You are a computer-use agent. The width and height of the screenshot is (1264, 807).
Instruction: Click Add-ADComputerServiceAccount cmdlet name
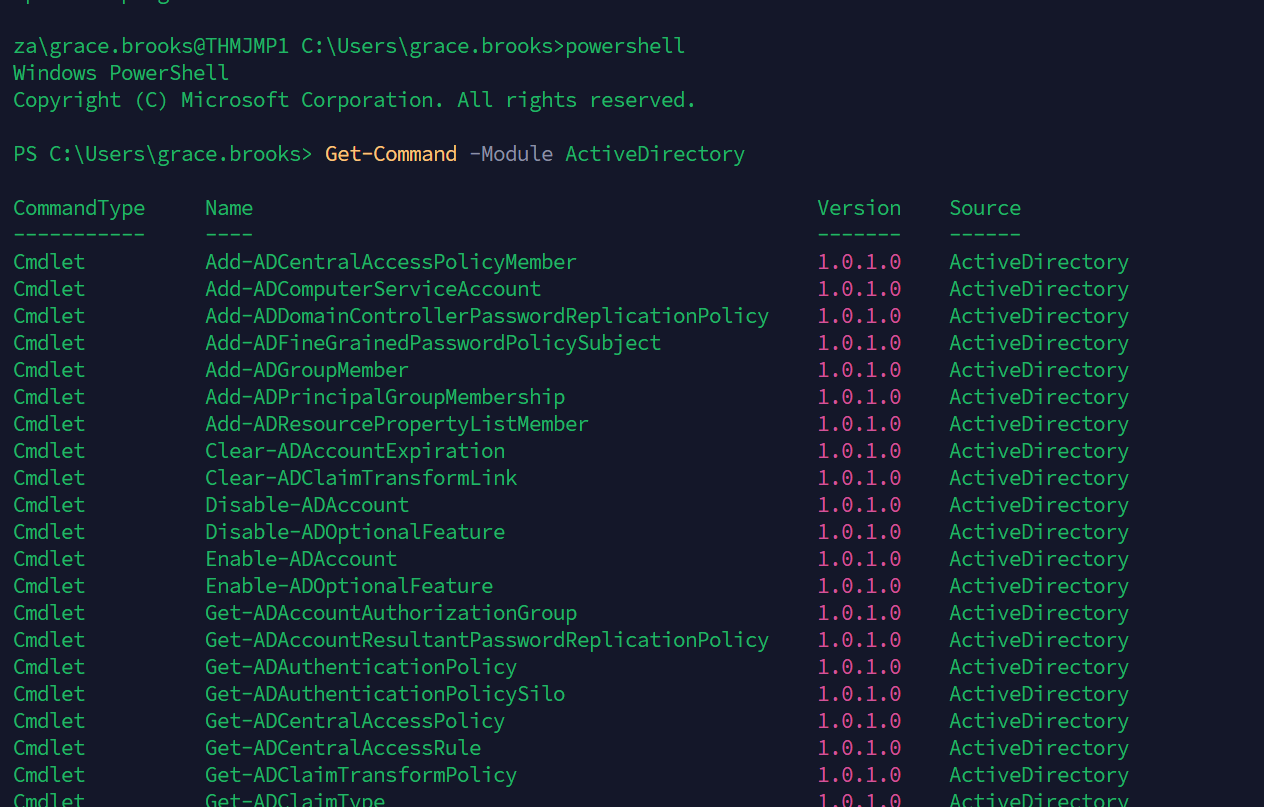(x=373, y=289)
